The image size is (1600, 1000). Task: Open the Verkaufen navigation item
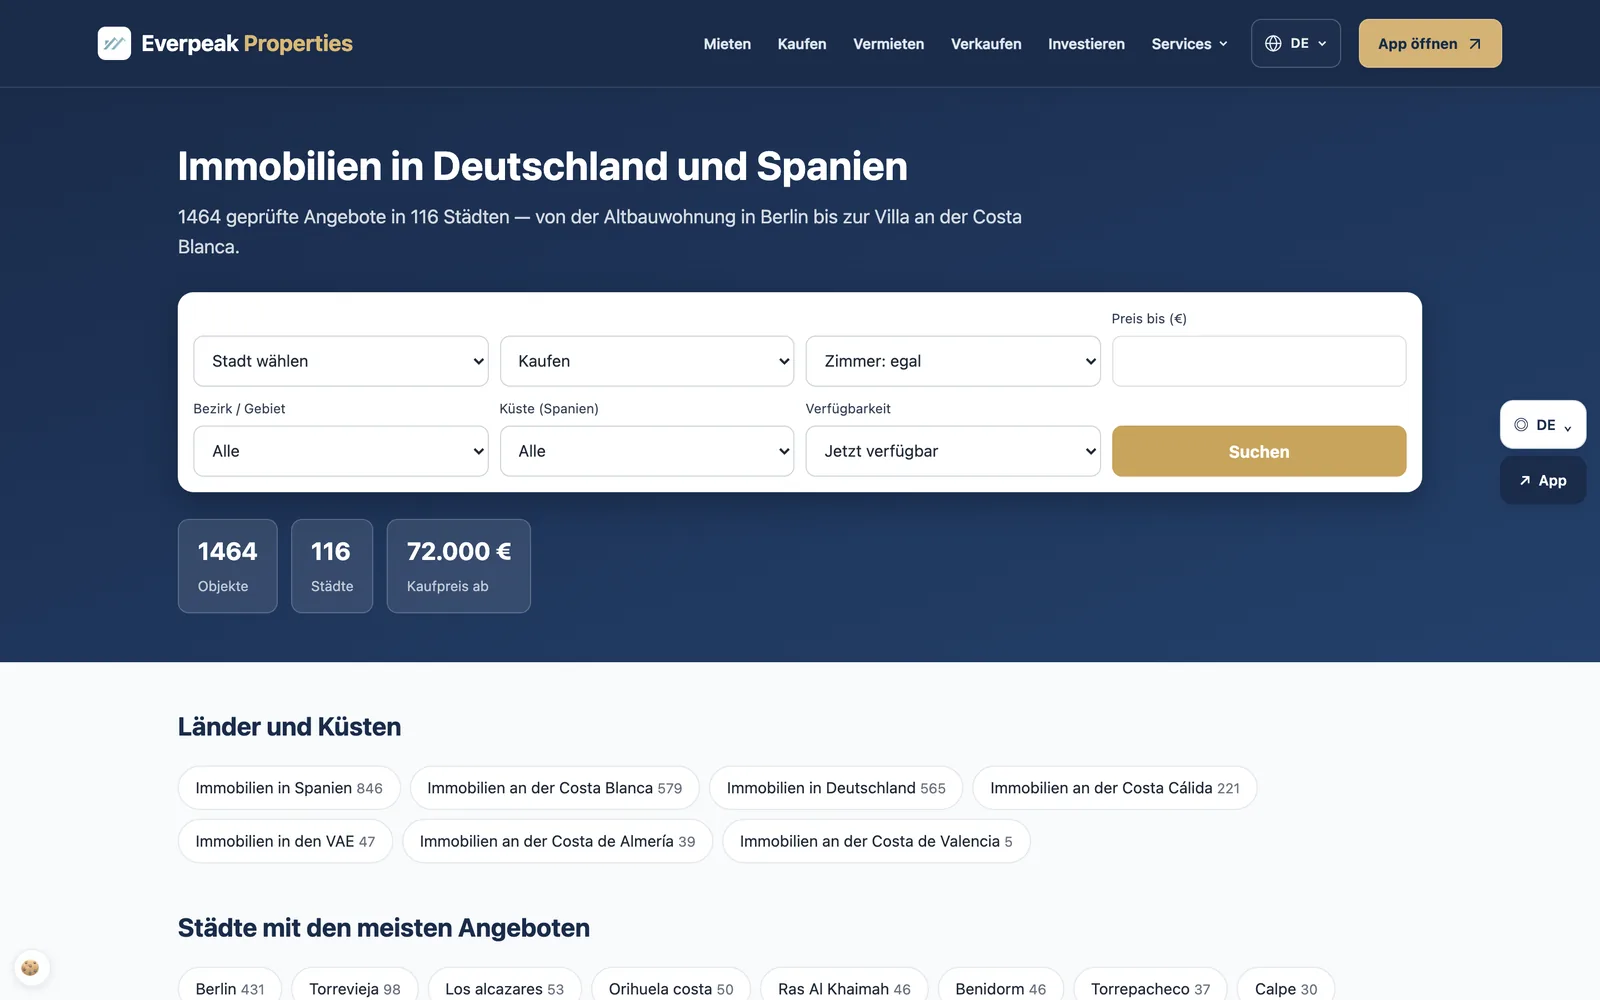(986, 44)
